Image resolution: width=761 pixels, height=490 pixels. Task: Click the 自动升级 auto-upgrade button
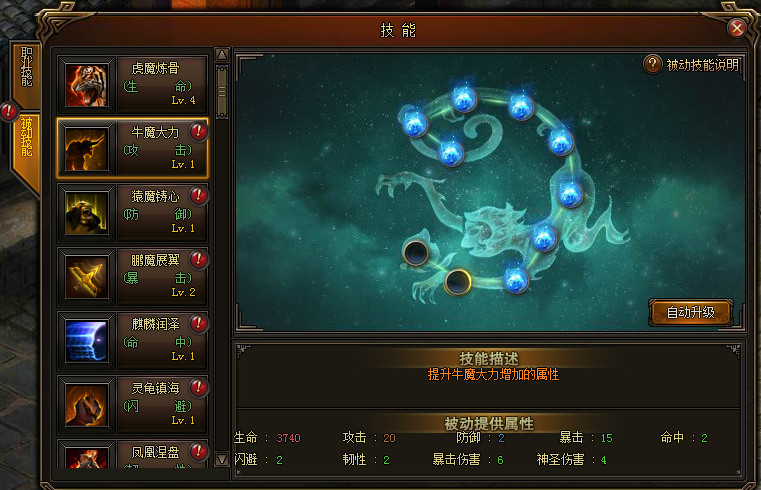tap(690, 312)
